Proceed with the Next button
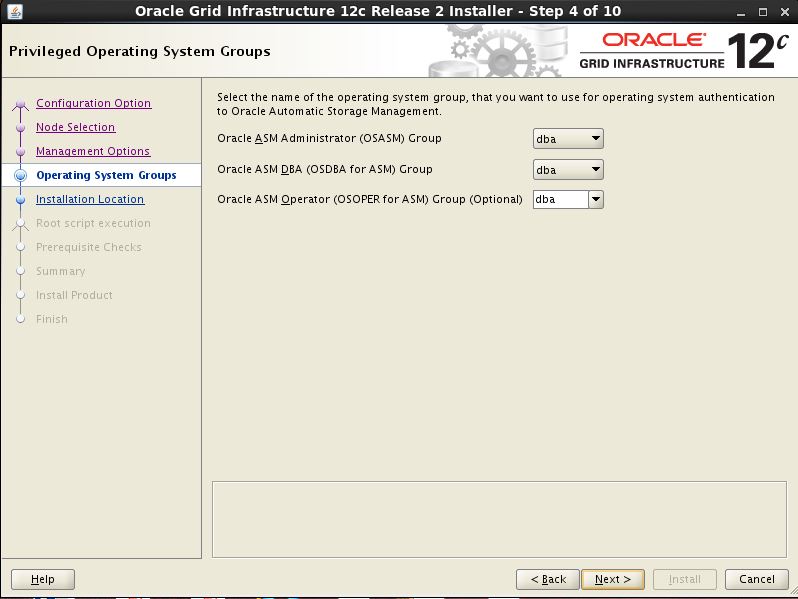 [613, 579]
